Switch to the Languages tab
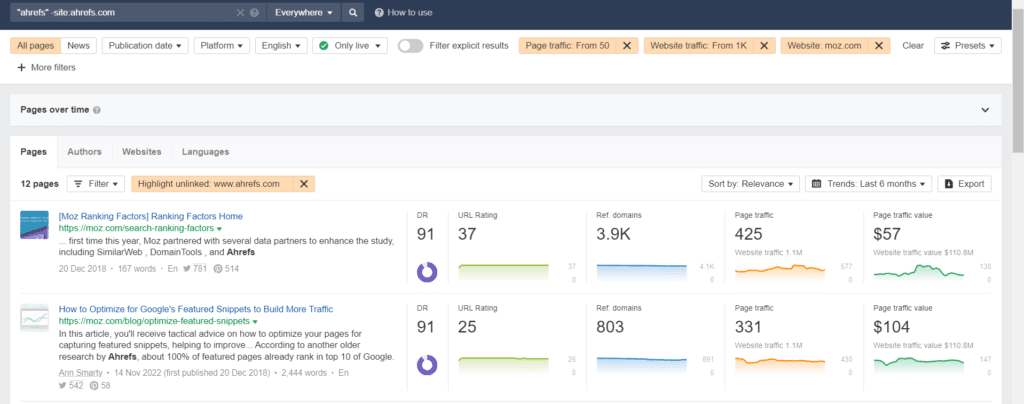The image size is (1024, 404). tap(206, 151)
